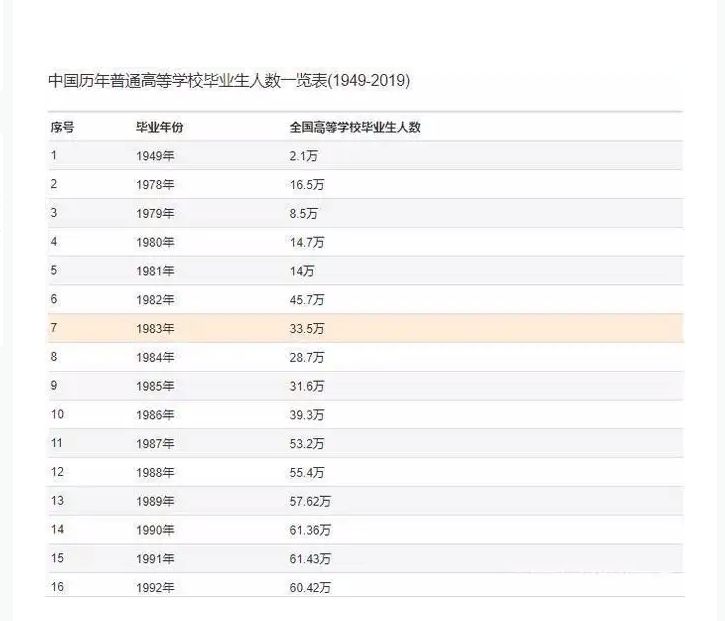The height and width of the screenshot is (621, 725).
Task: Select the 1978年 year cell
Action: (155, 184)
